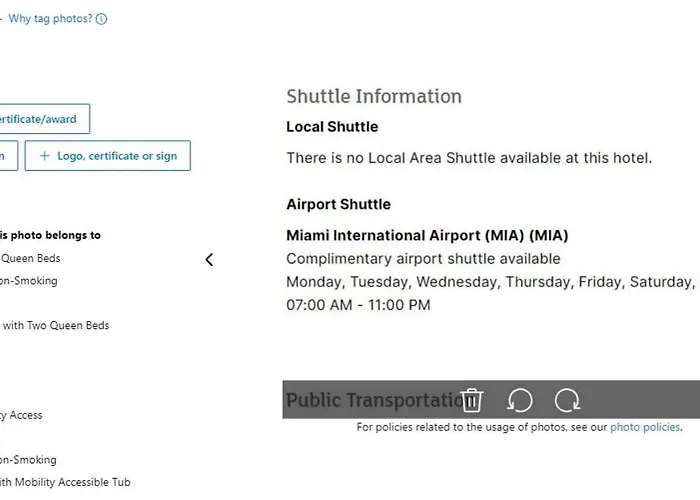
Task: Select the Non-Smoking option above Mobility Accessible Tub
Action: tap(28, 460)
